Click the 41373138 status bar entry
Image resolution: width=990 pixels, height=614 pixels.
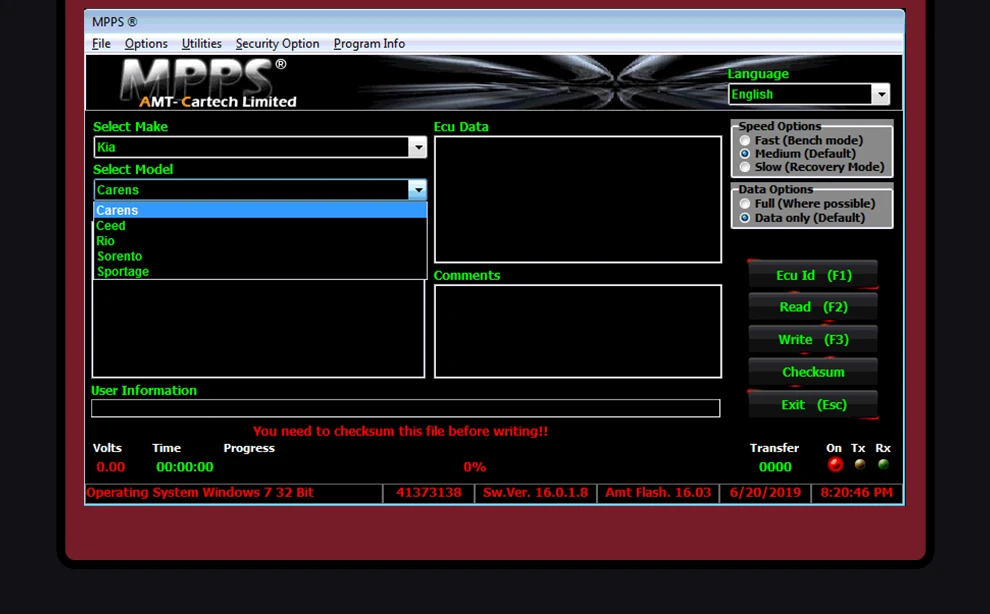(x=429, y=493)
